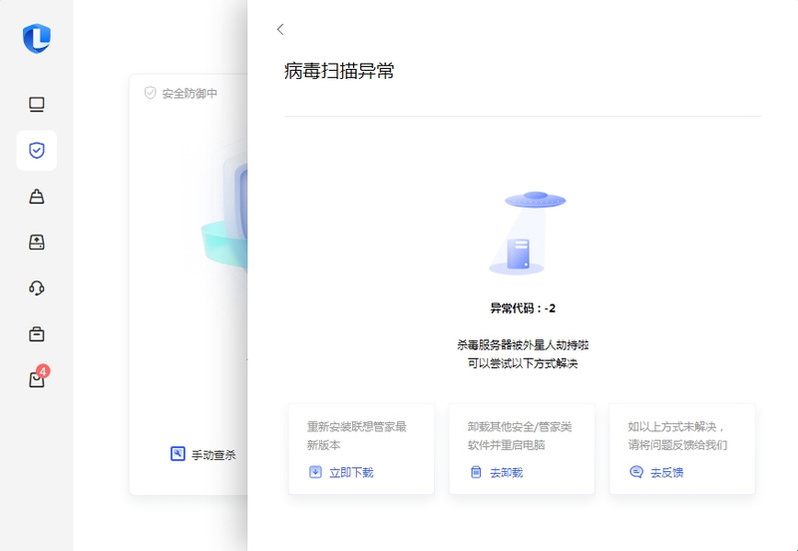Open shopping bag icon with badge 4
The image size is (798, 551).
point(37,379)
